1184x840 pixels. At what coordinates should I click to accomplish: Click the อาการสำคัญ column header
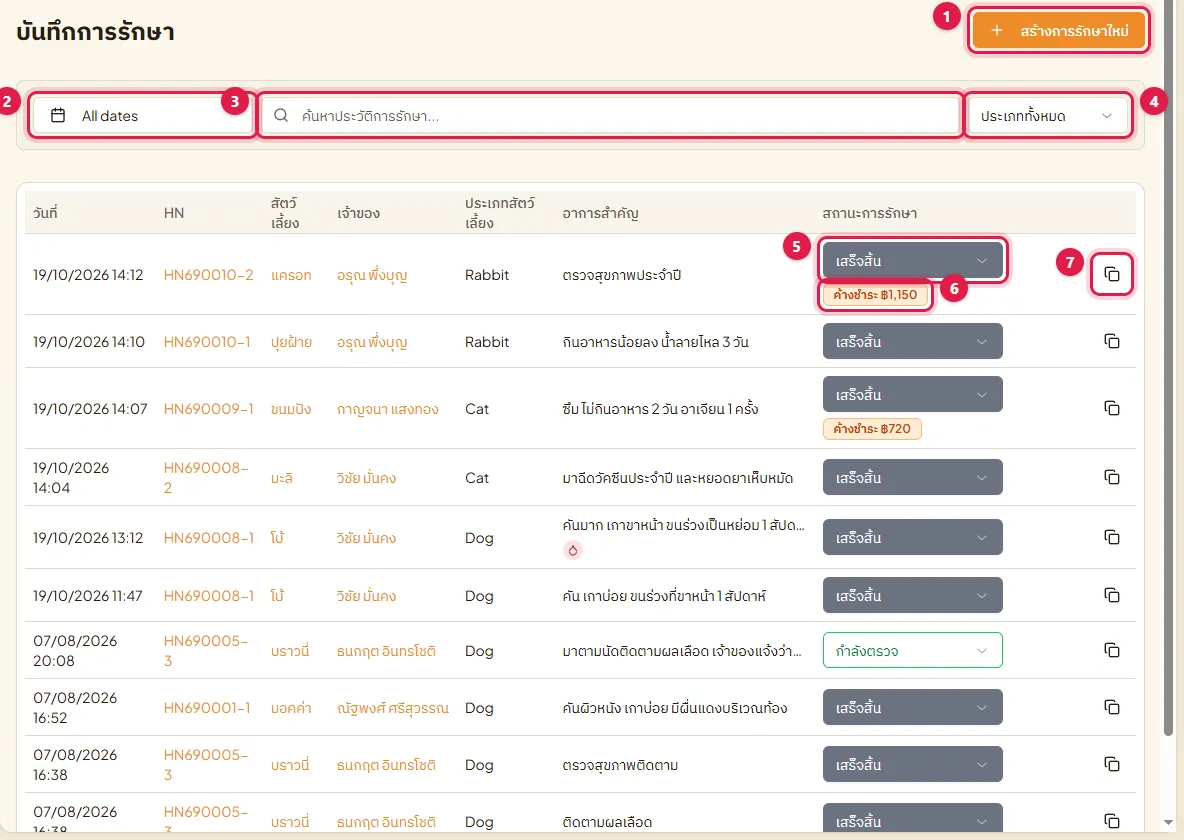pos(600,213)
